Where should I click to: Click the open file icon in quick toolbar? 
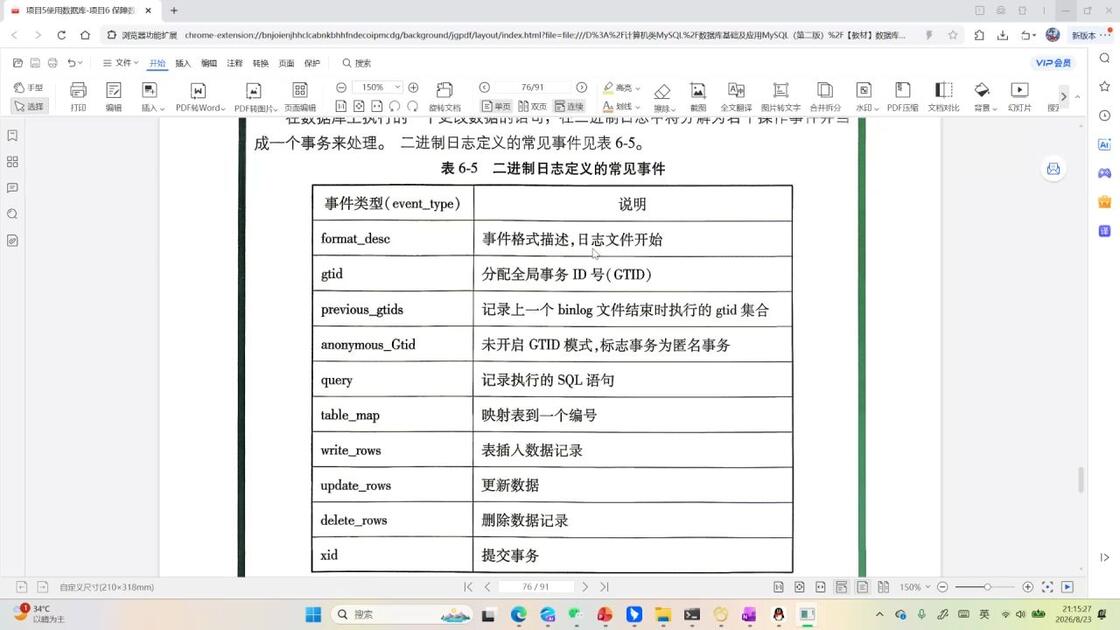[18, 63]
